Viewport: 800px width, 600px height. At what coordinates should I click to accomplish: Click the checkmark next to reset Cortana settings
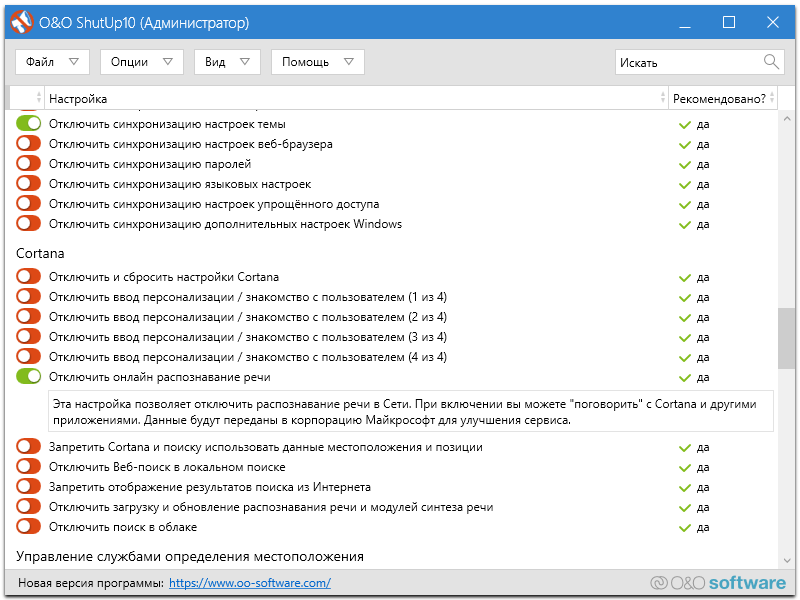685,277
